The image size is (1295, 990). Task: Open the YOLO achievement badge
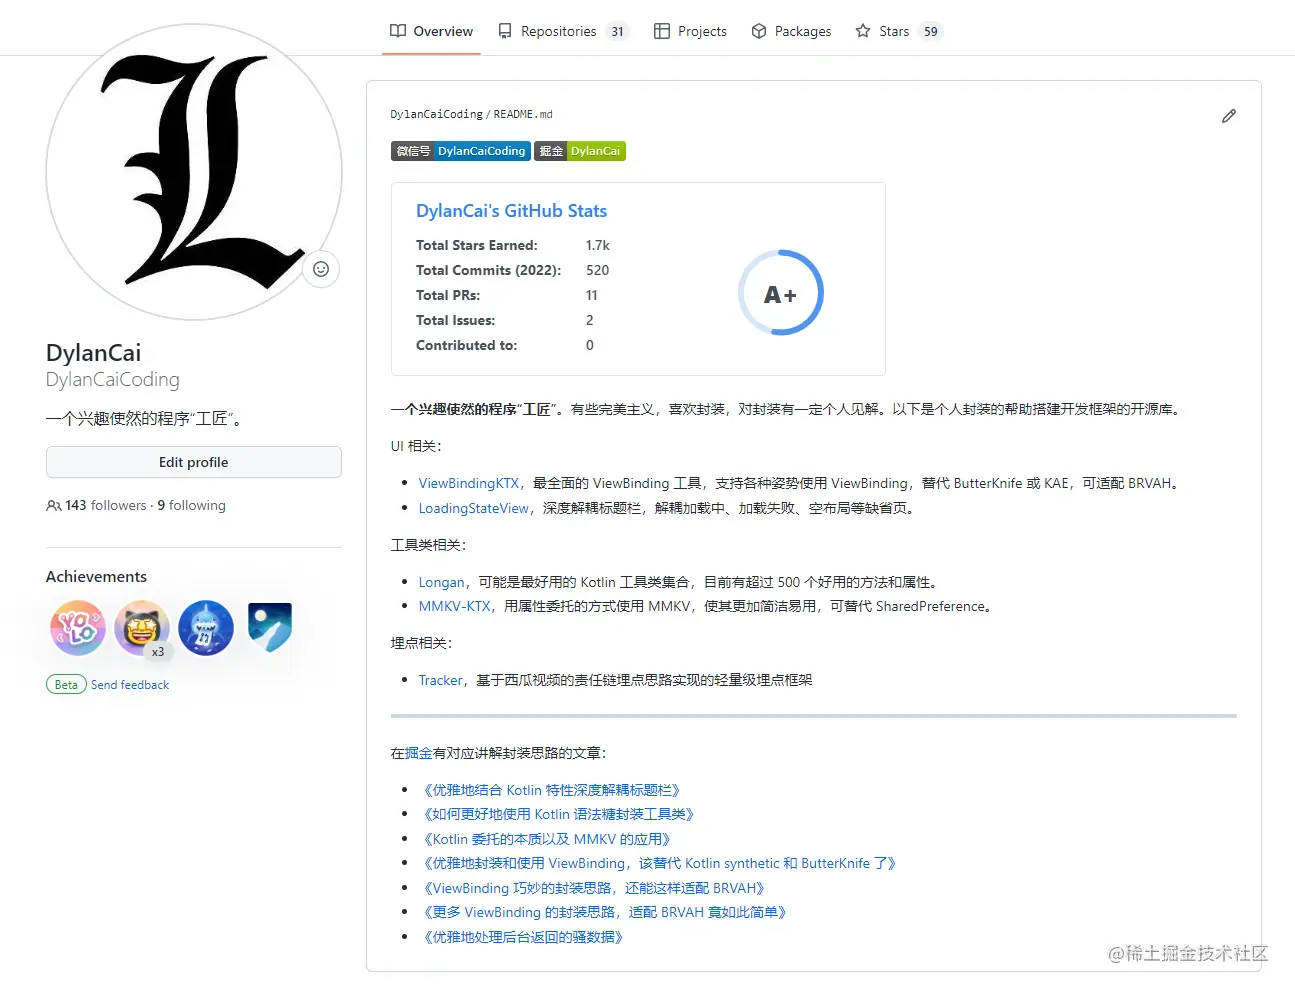[78, 628]
